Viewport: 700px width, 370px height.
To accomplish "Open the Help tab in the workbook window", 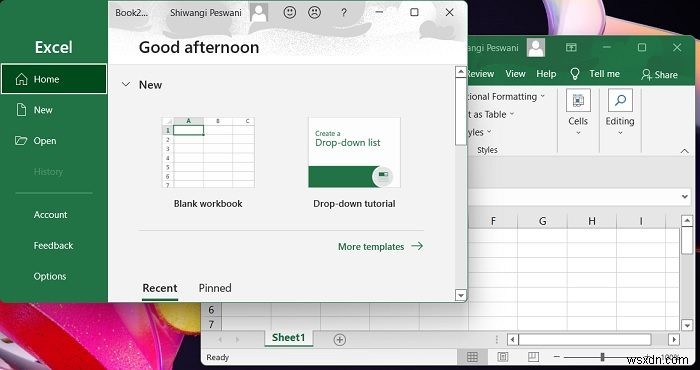I will [546, 74].
